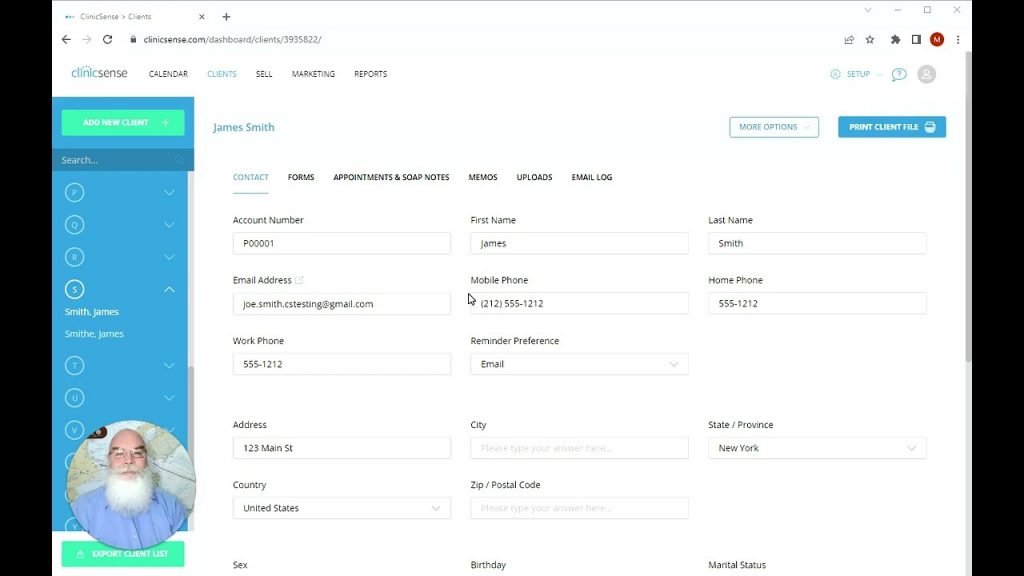Click the search magnifier icon in sidebar
Screen dimensions: 1024x576
click(180, 160)
